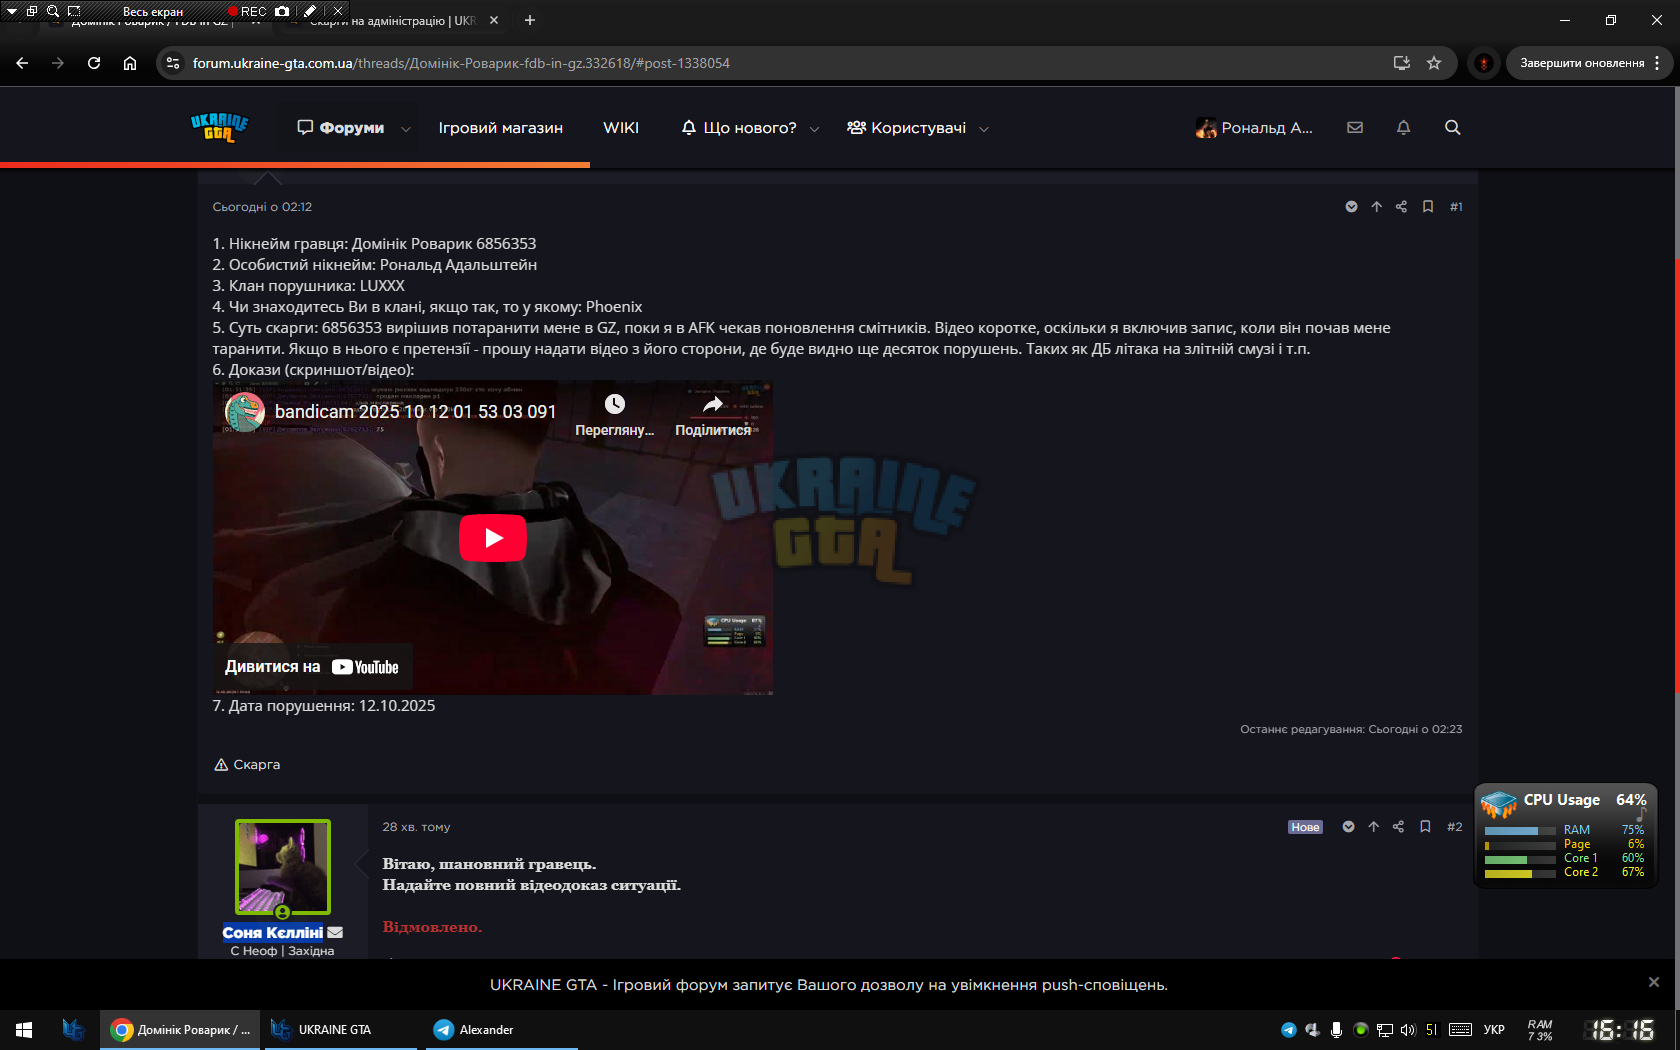Switch to the UKRAINE GTA taskbar window
1680x1050 pixels.
pos(340,1030)
